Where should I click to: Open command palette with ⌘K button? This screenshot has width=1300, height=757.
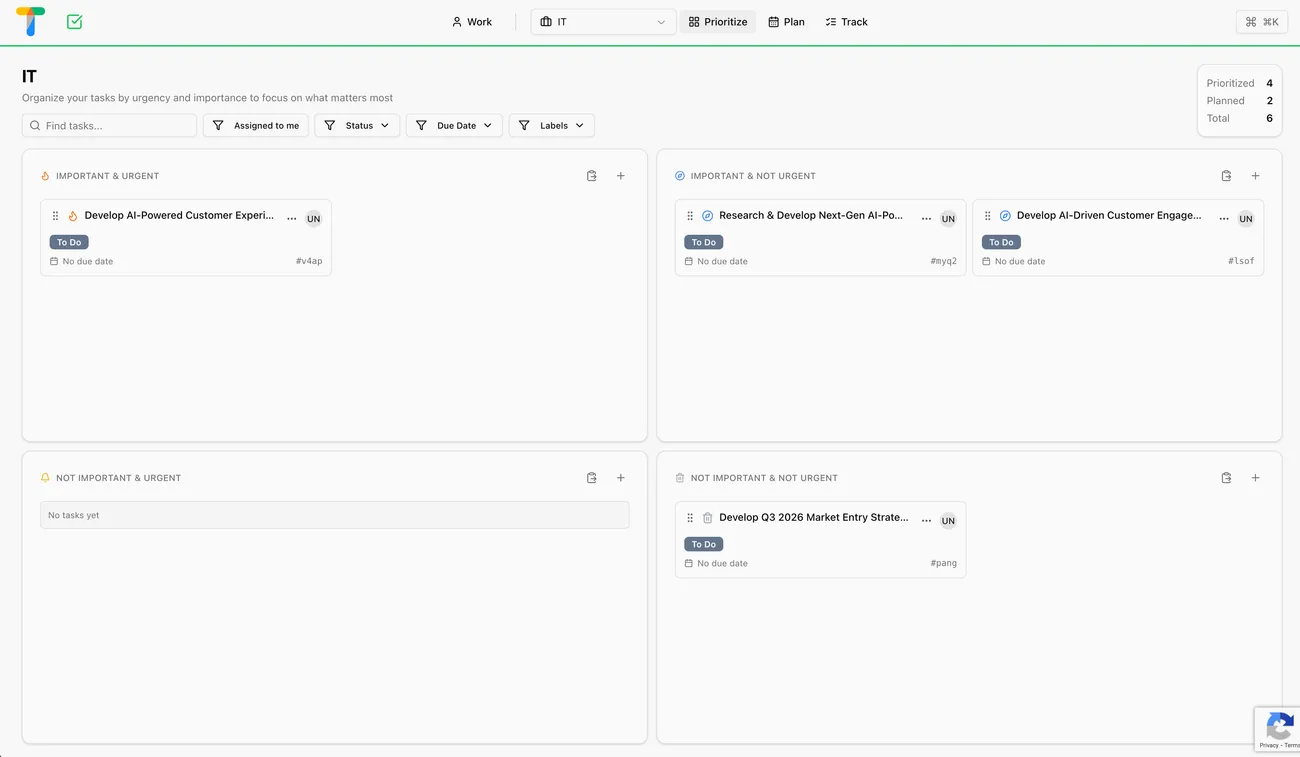(x=1261, y=22)
